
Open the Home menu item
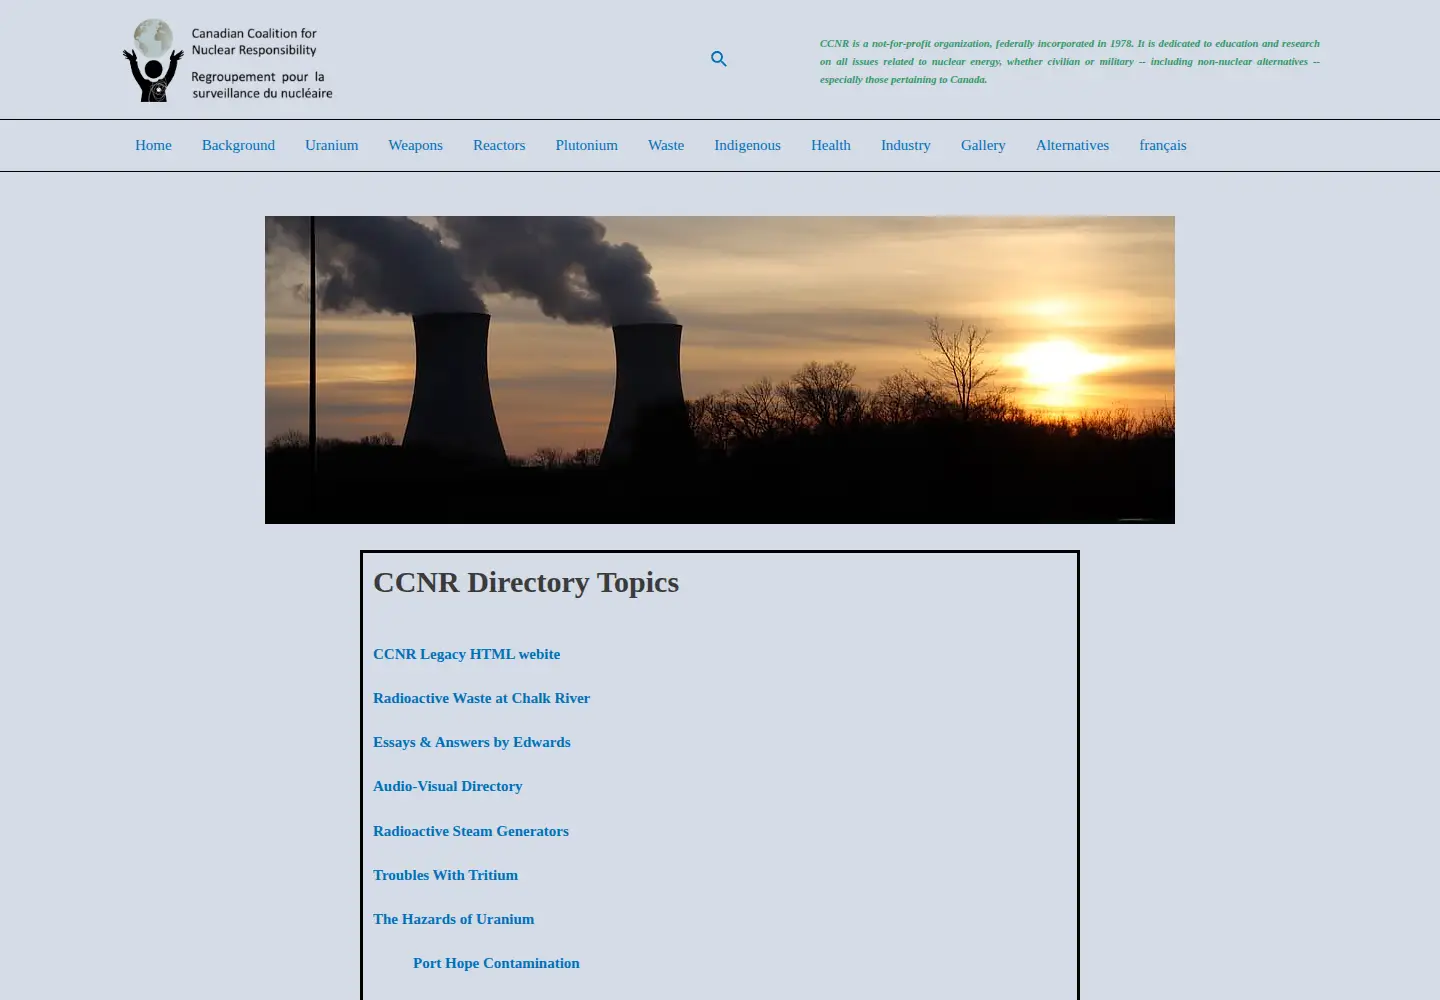click(x=153, y=145)
